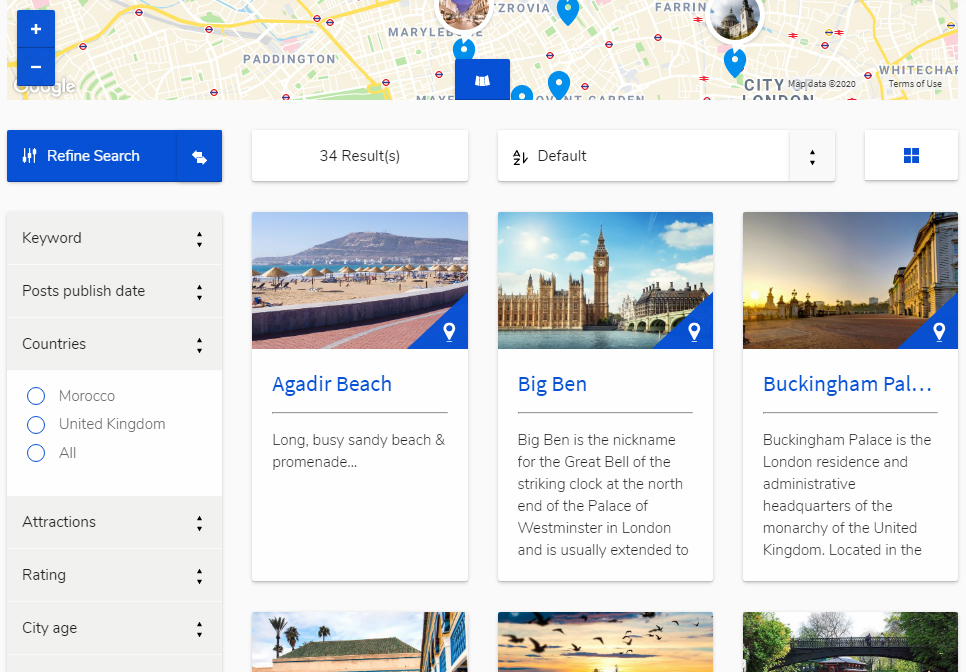The width and height of the screenshot is (966, 672).
Task: Open the Agadir Beach title link
Action: pos(332,384)
